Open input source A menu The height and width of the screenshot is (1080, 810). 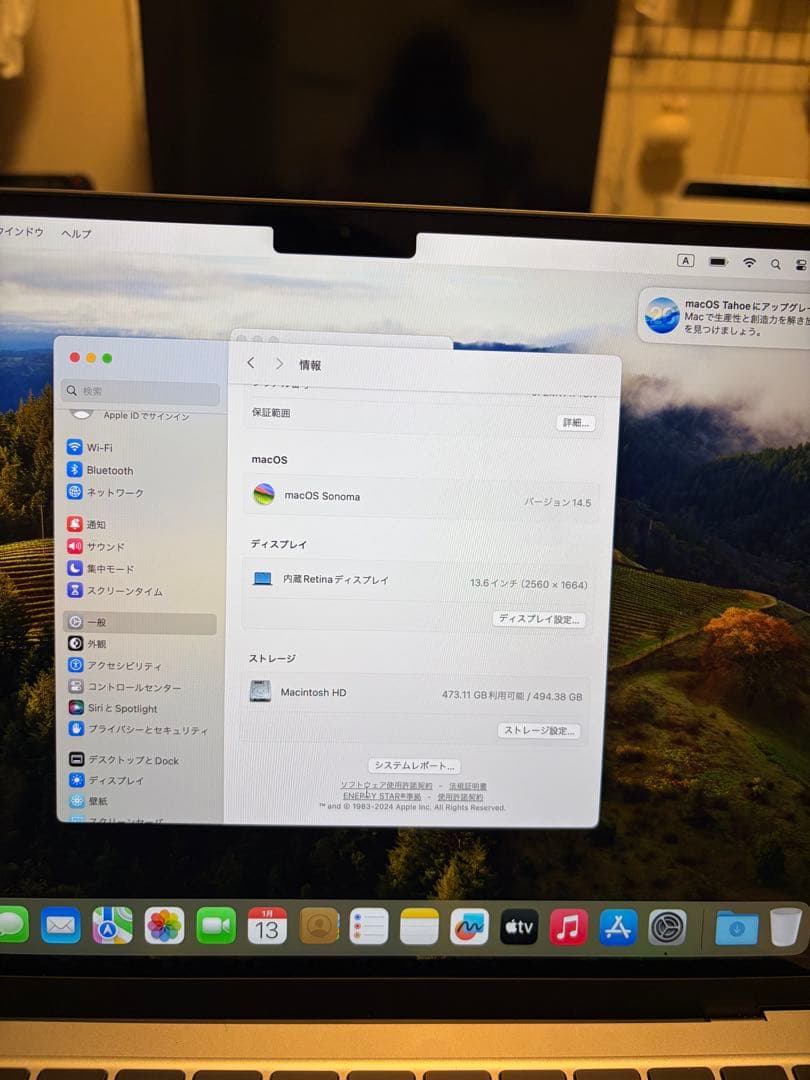685,260
